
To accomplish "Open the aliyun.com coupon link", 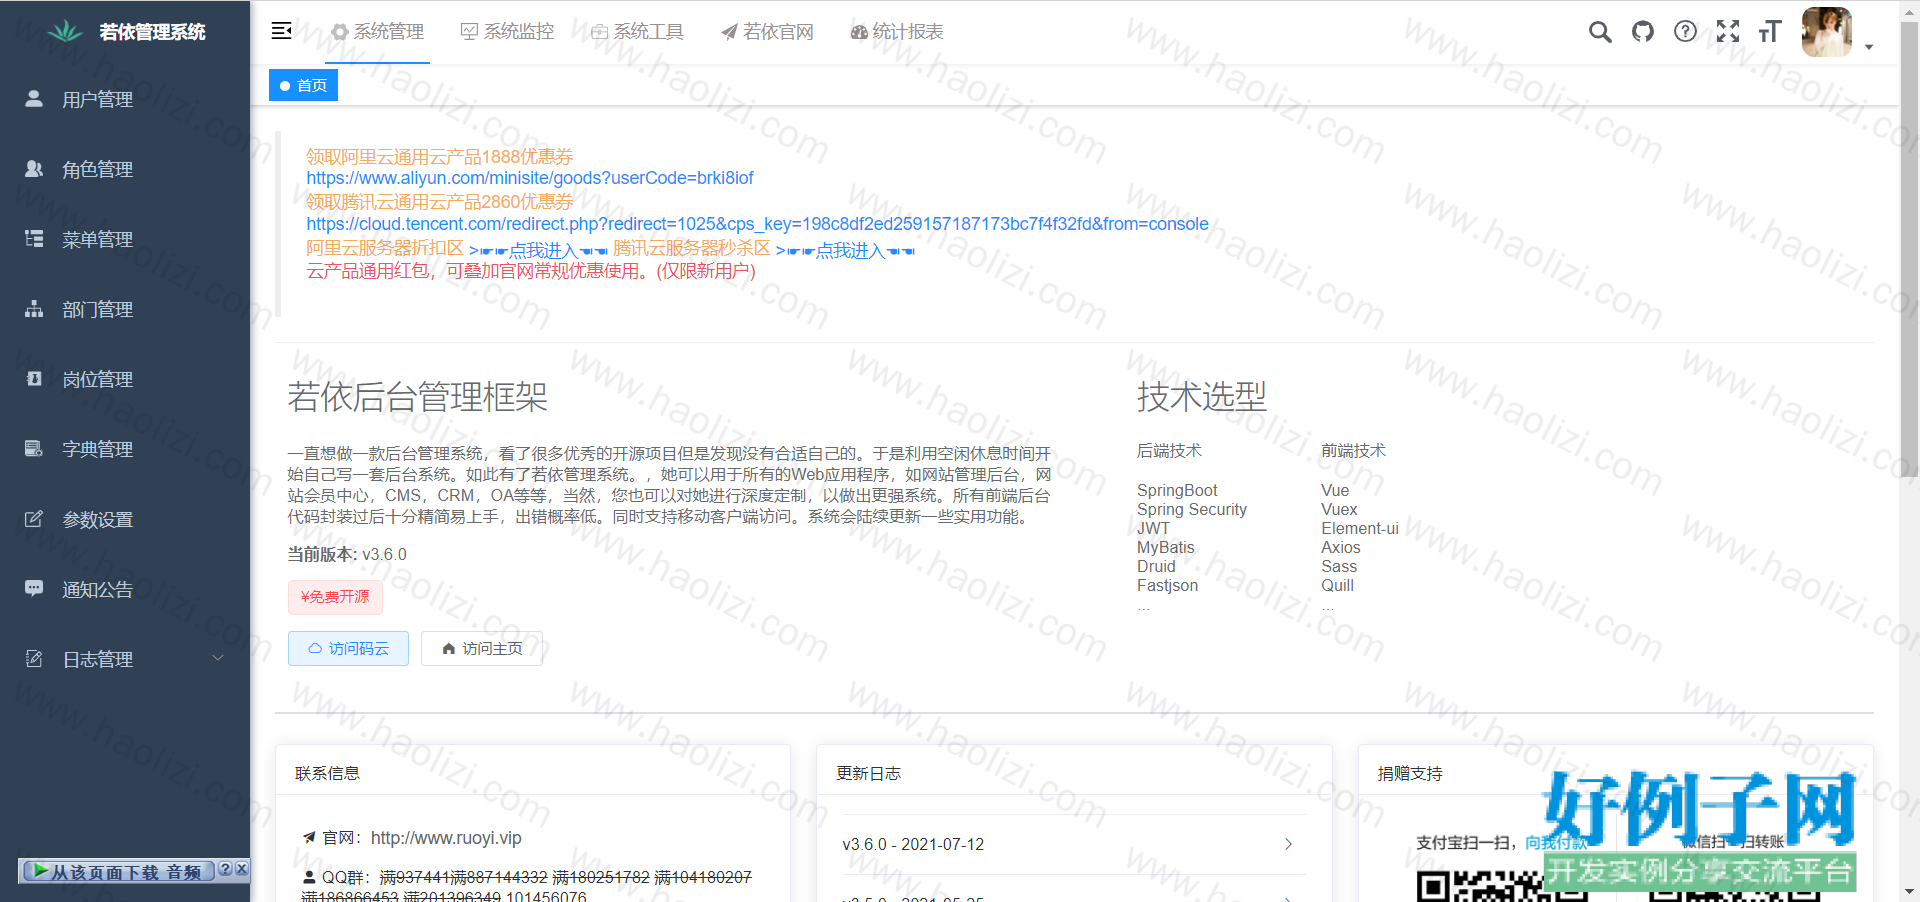I will coord(530,178).
